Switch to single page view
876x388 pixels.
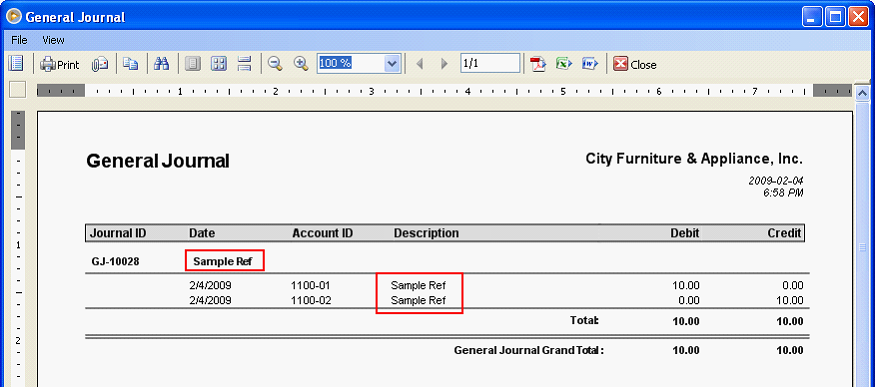point(192,64)
